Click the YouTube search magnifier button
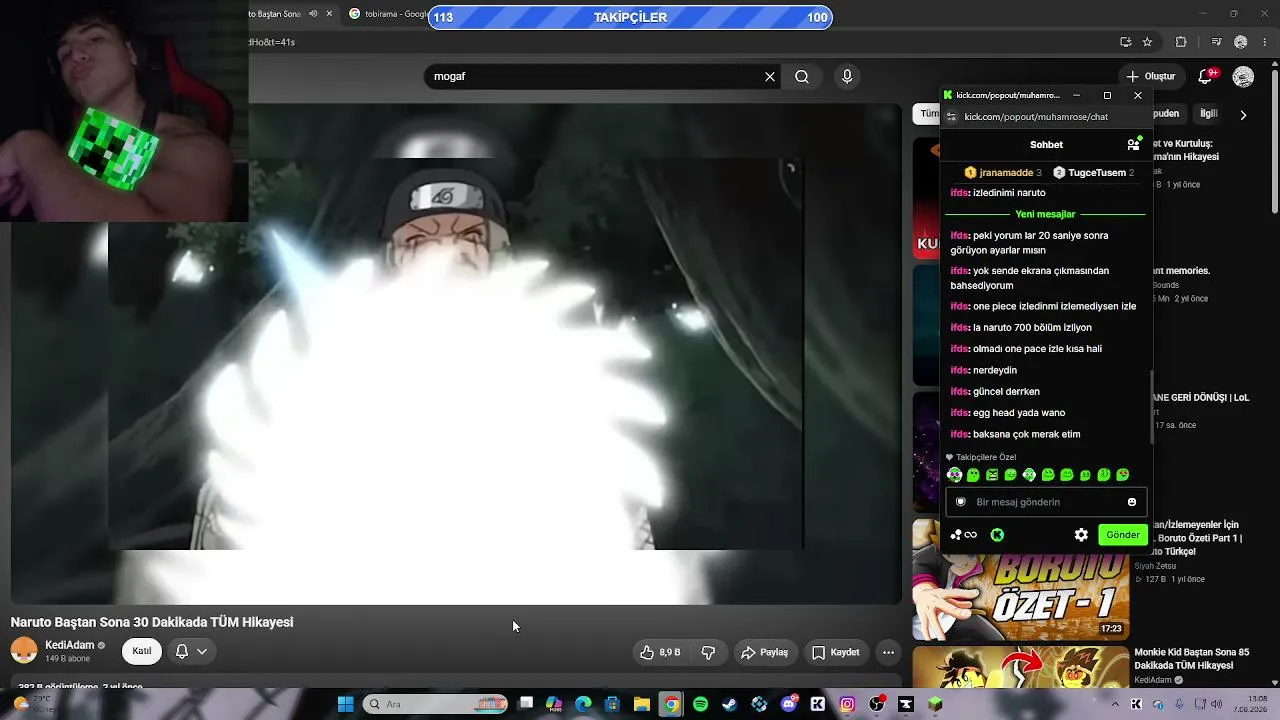This screenshot has height=720, width=1280. click(x=802, y=77)
